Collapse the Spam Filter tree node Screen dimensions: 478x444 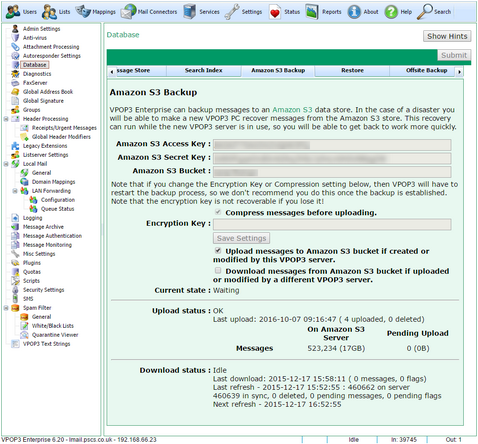[x=6, y=308]
